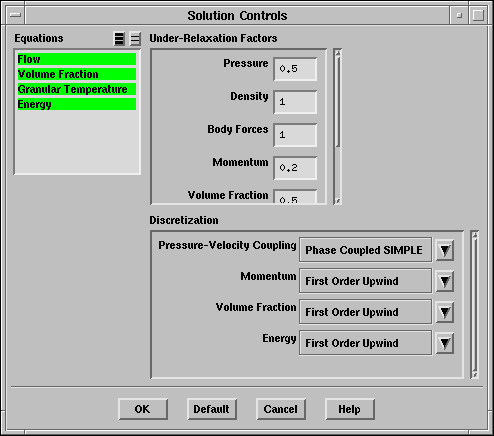Minimize the Solution Controls window
Image resolution: width=494 pixels, height=436 pixels.
459,15
